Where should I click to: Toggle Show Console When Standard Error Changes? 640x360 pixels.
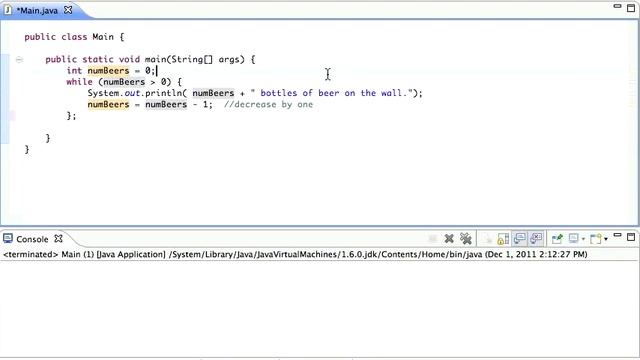[536, 238]
